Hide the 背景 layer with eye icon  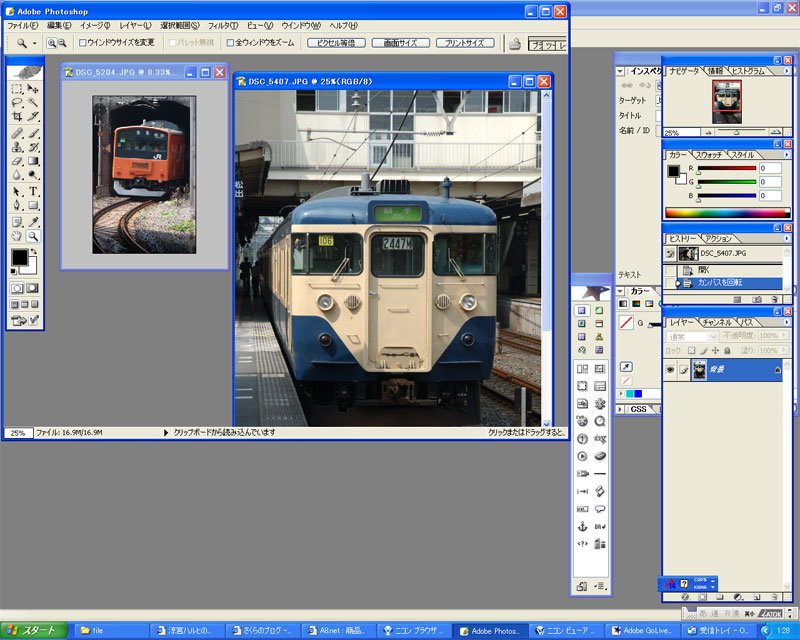tap(670, 370)
